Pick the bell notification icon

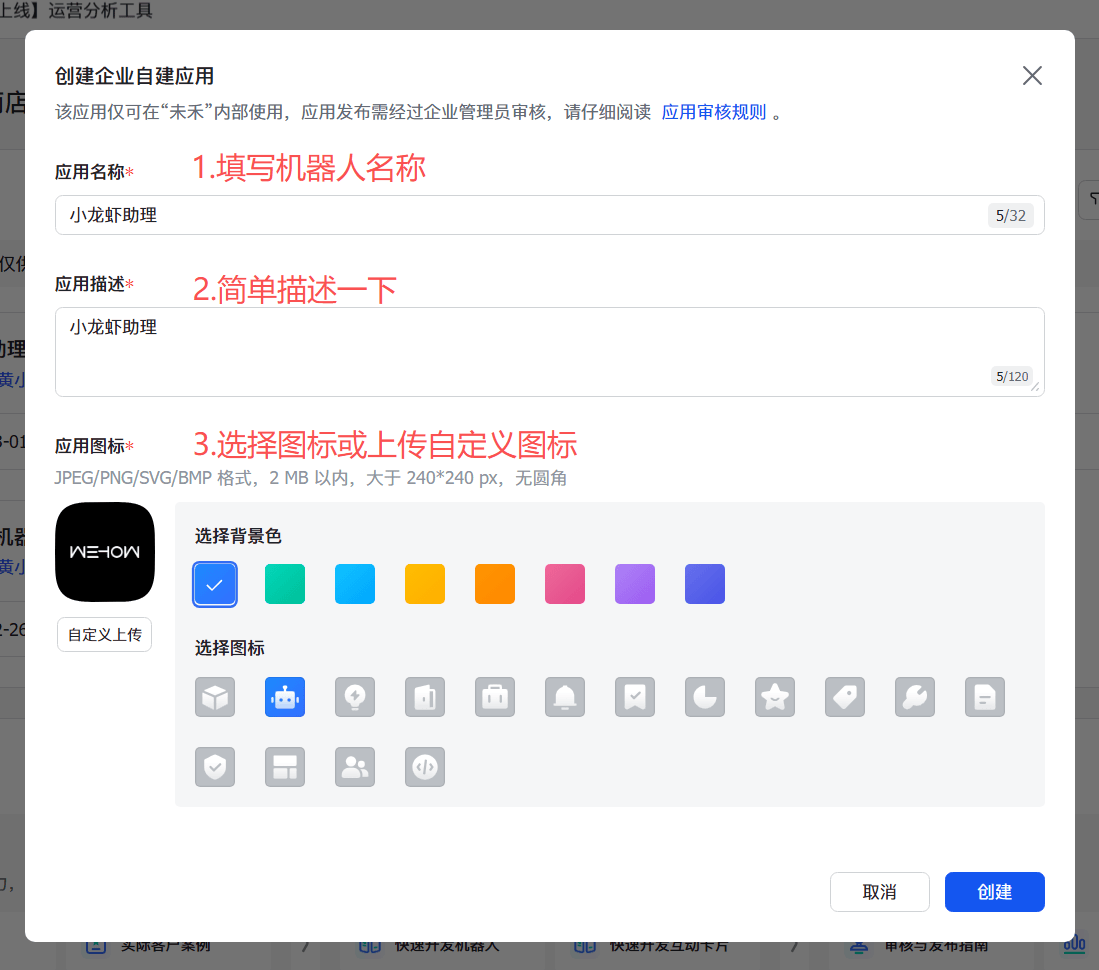pyautogui.click(x=565, y=697)
